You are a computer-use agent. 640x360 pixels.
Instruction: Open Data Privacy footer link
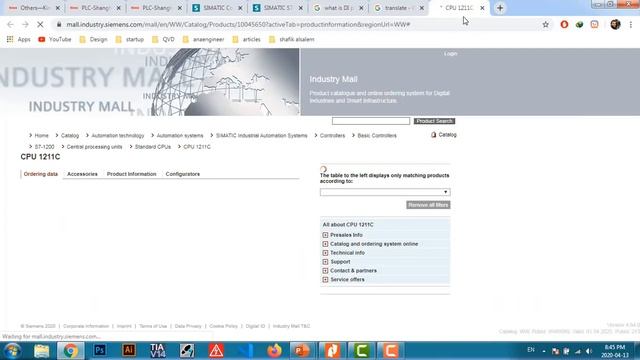188,326
